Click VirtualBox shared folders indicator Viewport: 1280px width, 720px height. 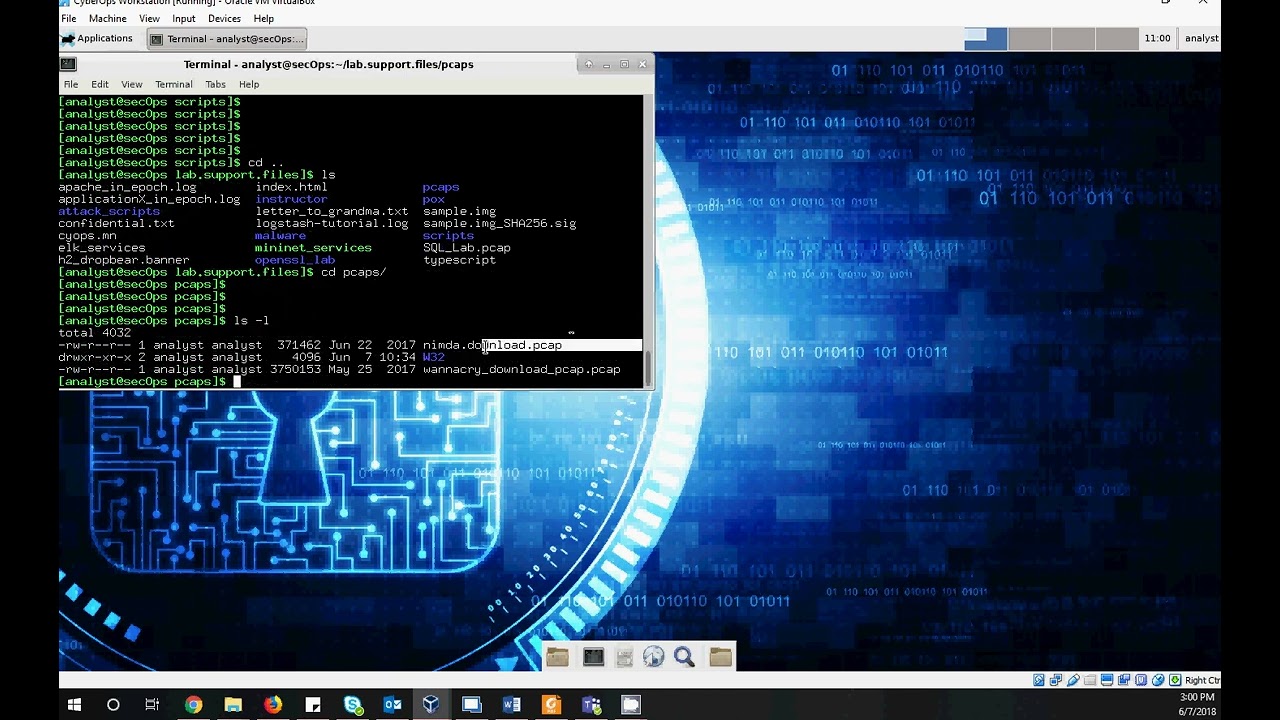pos(1090,680)
